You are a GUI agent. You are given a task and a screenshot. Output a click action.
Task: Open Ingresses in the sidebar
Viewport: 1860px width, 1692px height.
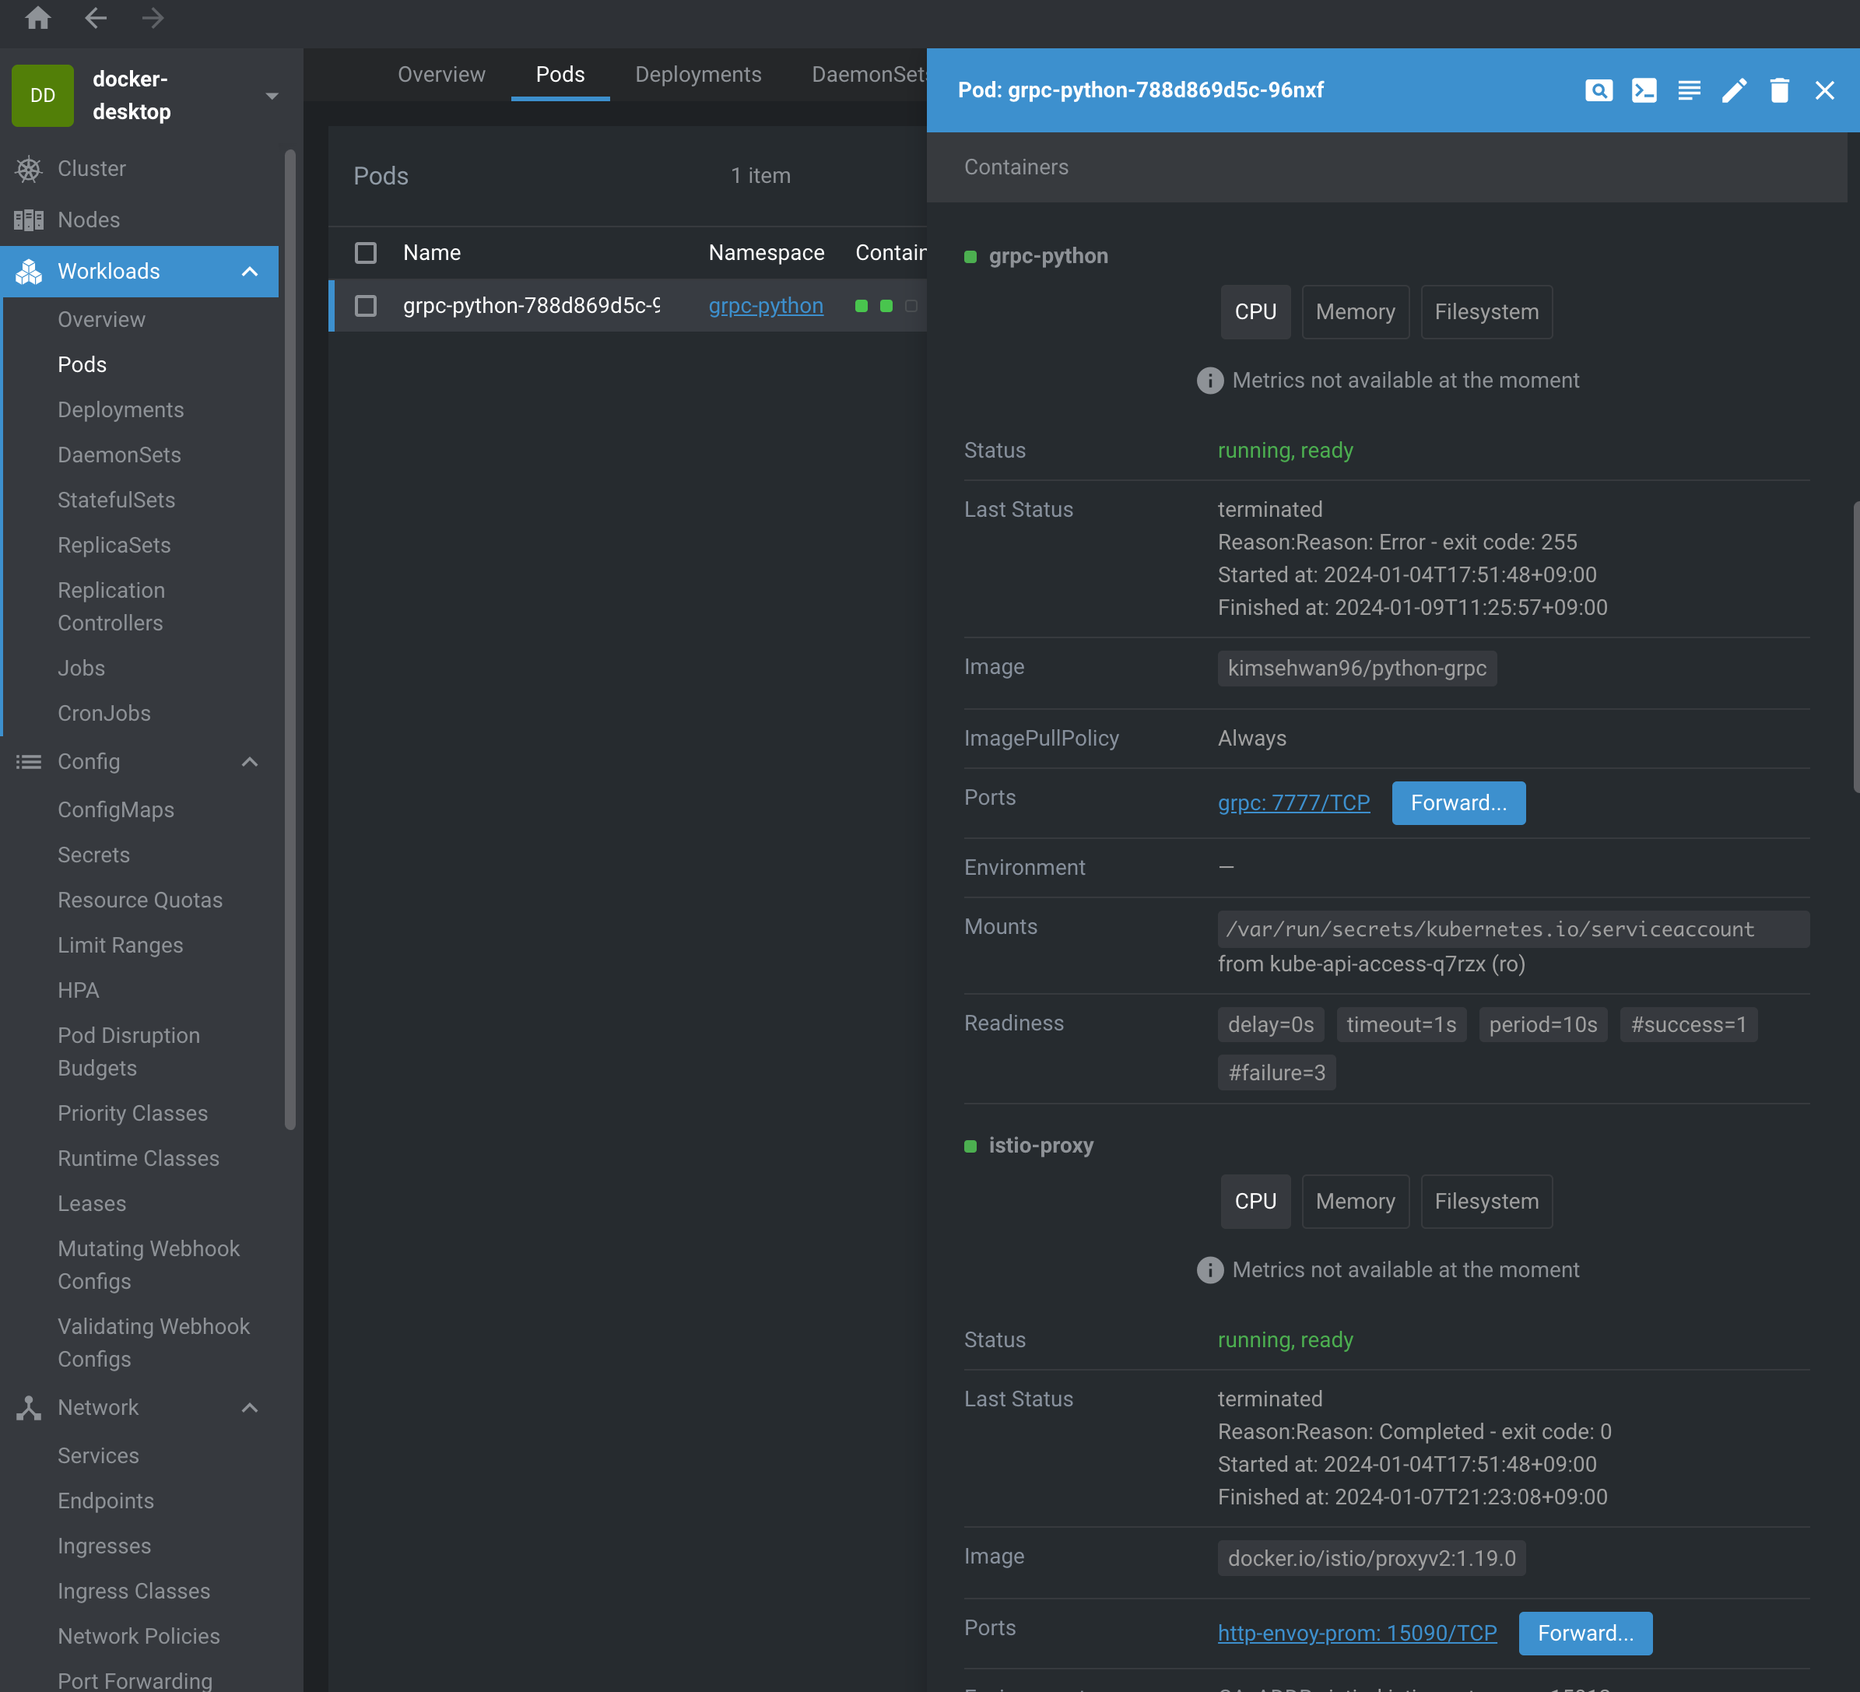[104, 1546]
